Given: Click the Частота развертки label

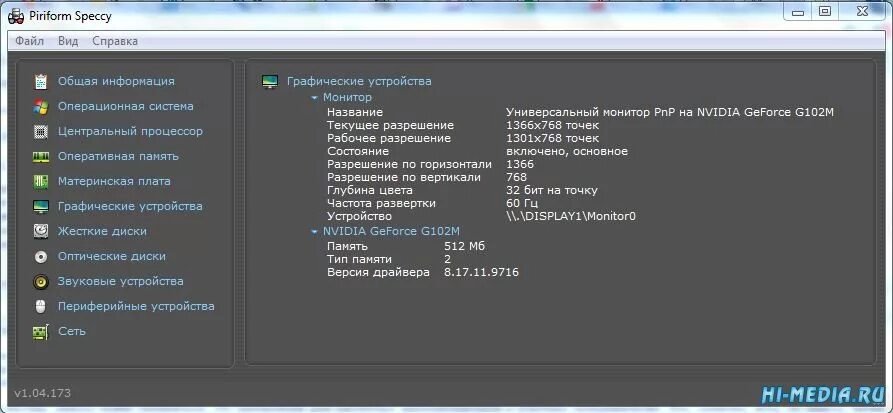Looking at the screenshot, I should (x=382, y=203).
